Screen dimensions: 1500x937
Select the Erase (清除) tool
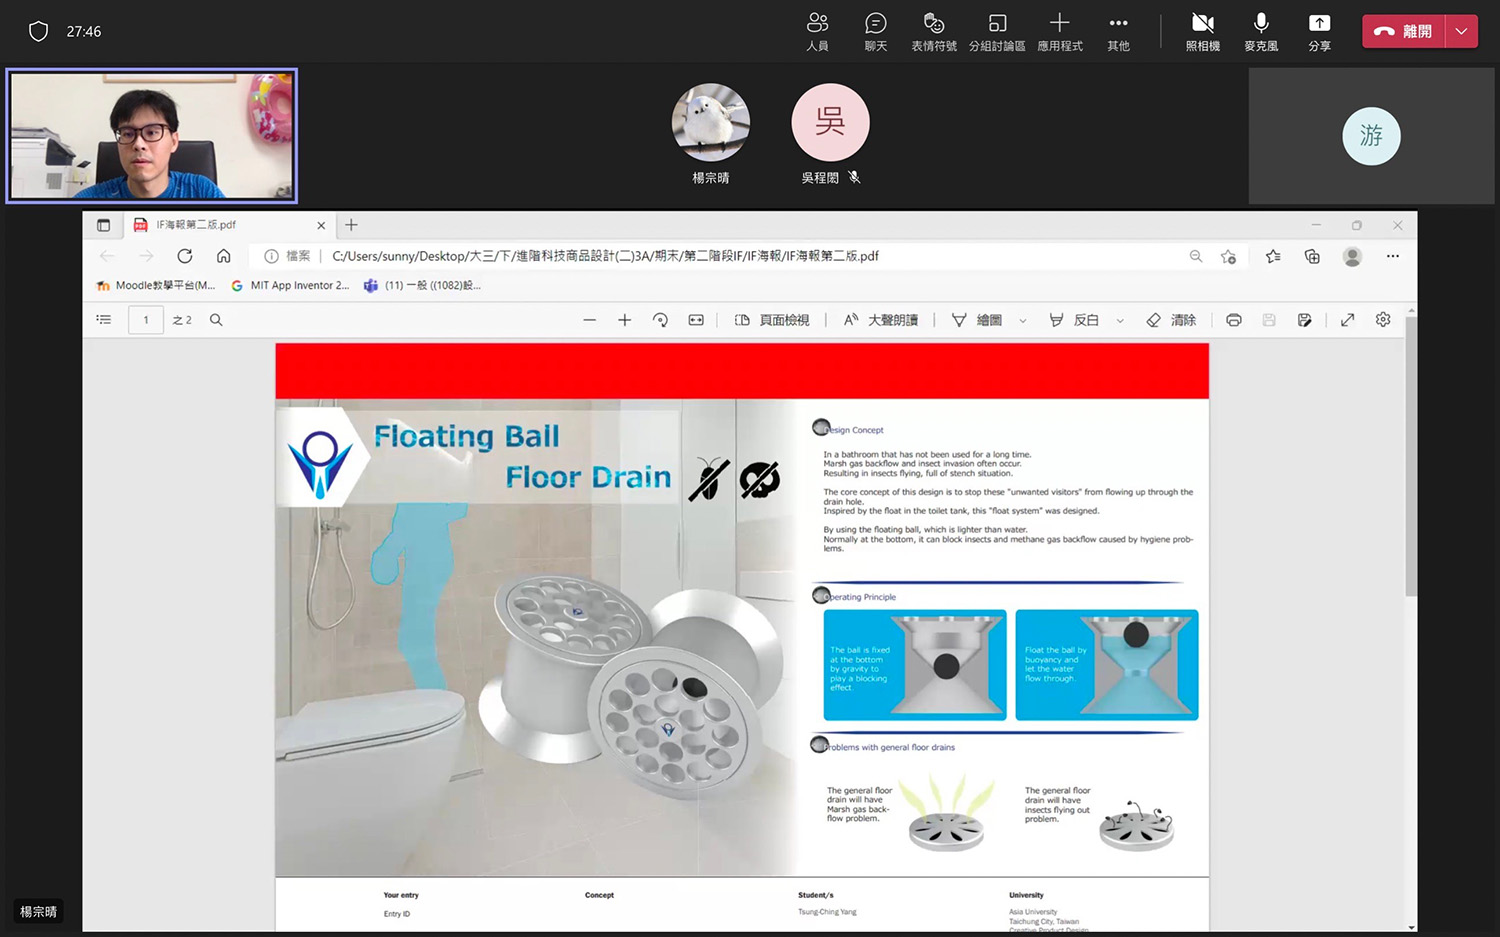(x=1171, y=320)
